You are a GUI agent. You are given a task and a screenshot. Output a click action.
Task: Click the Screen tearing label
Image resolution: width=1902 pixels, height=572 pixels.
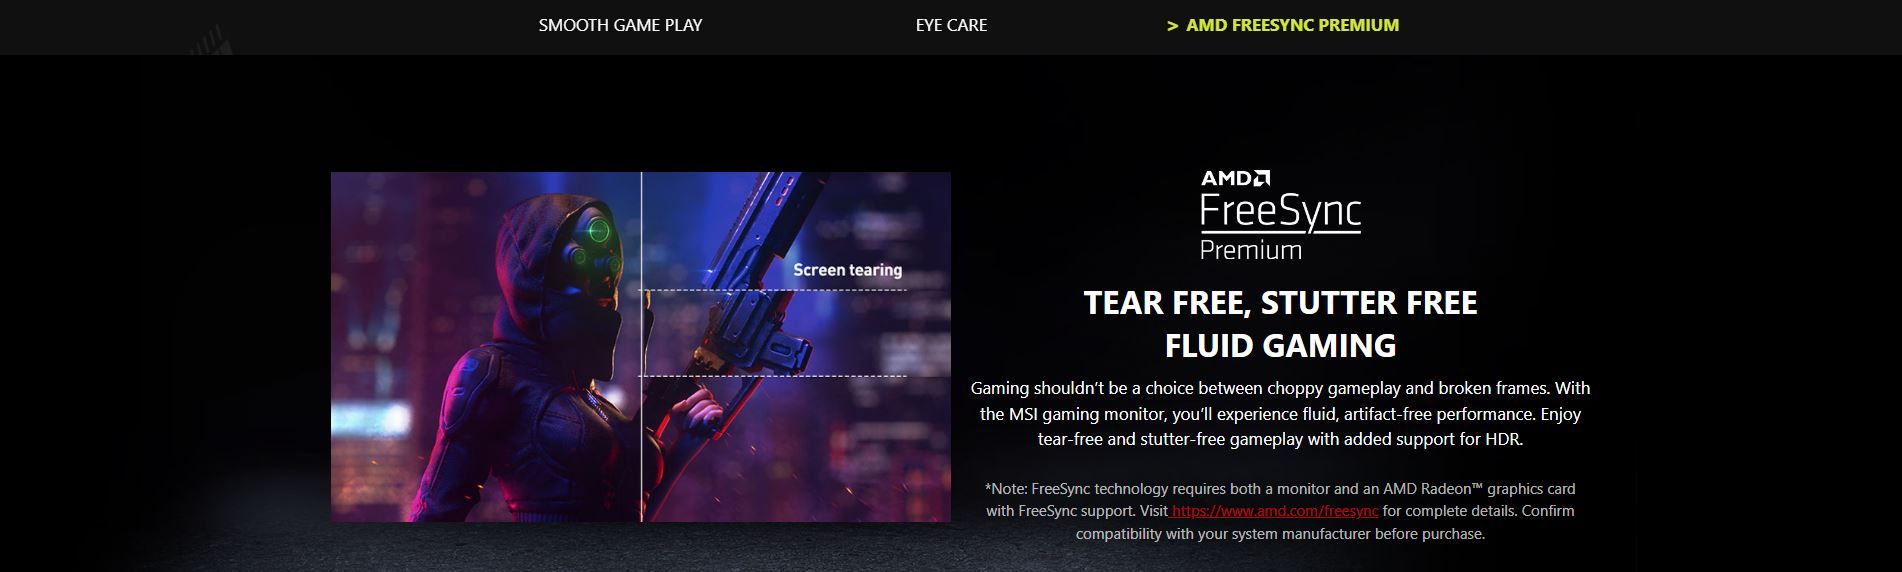click(x=847, y=270)
